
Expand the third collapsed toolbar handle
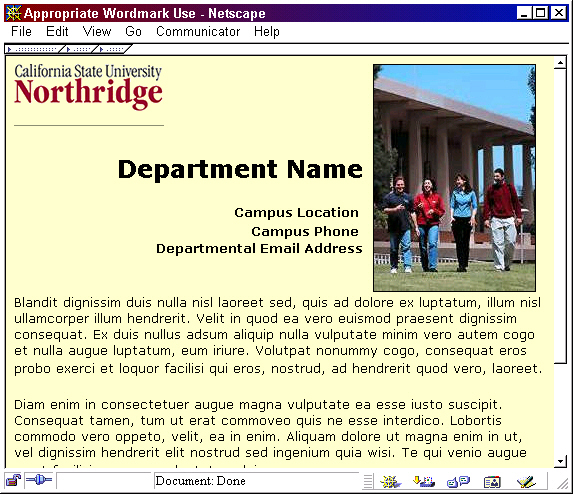pyautogui.click(x=113, y=49)
